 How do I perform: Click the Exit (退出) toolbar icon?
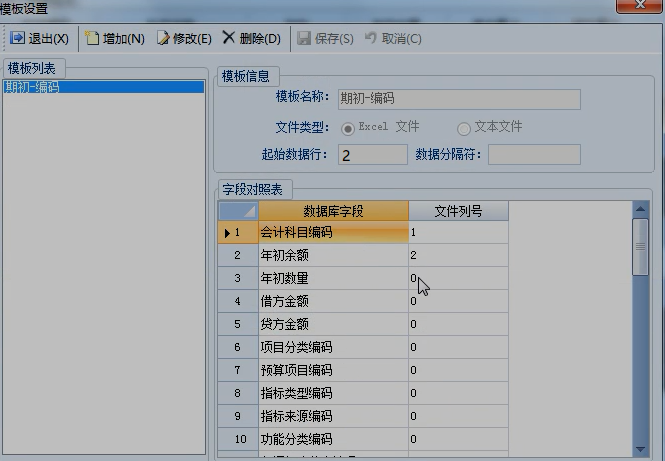(x=17, y=39)
